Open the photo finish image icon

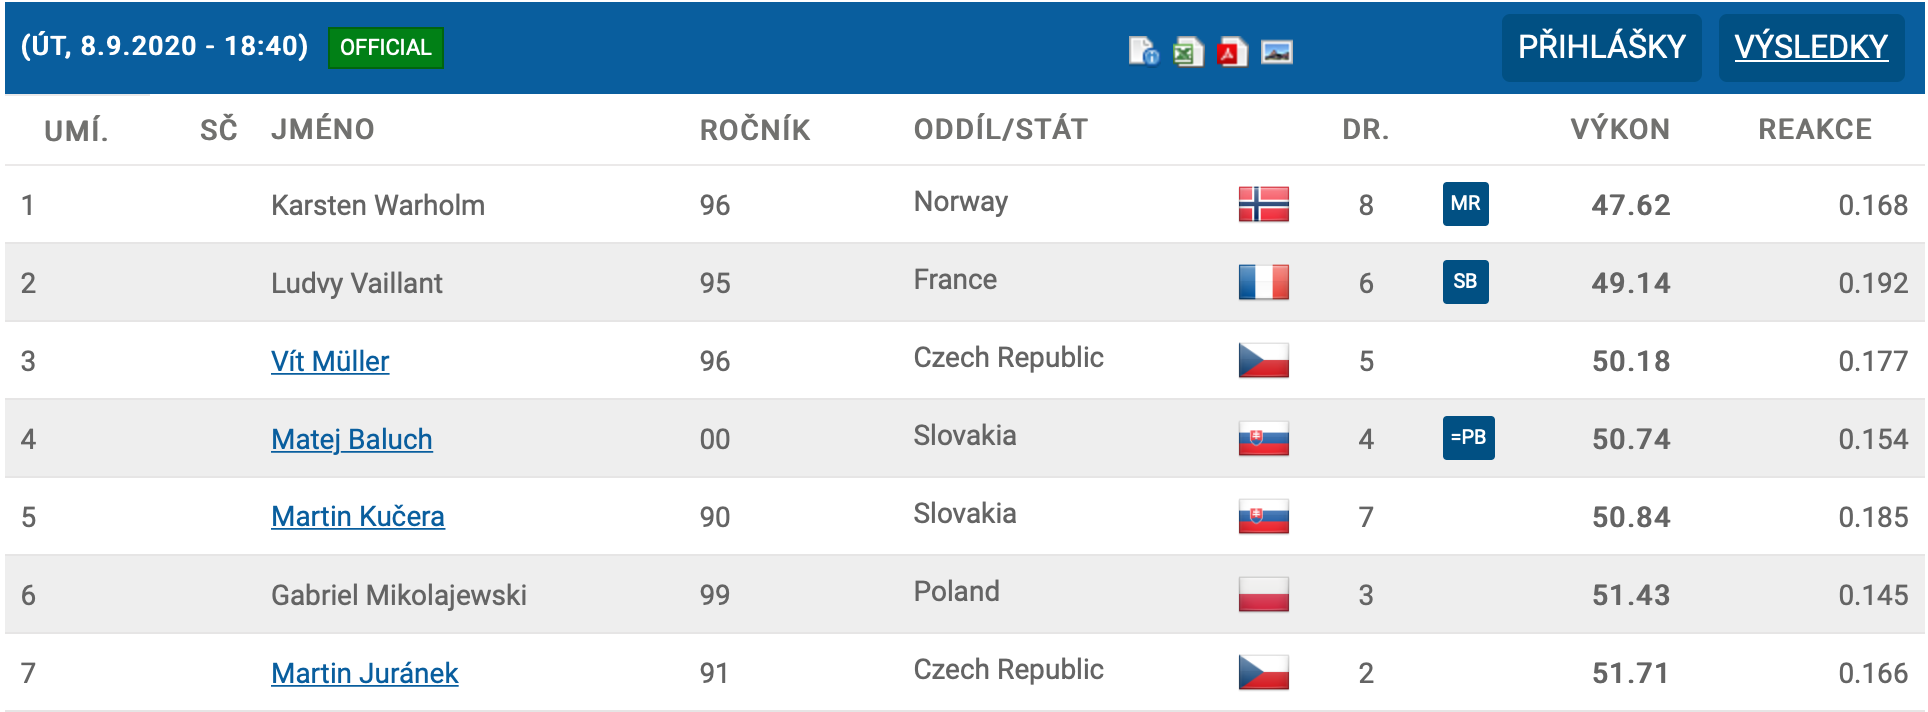point(1277,51)
